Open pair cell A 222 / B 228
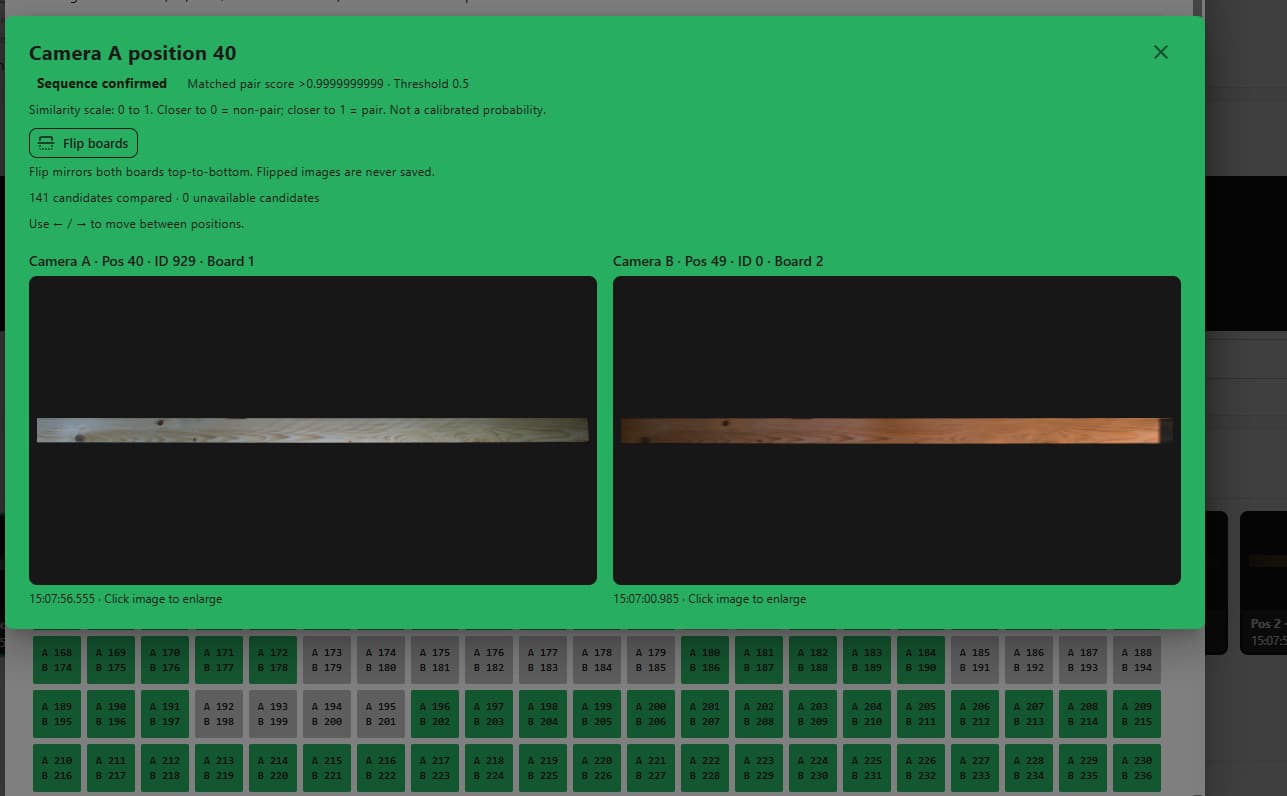This screenshot has width=1287, height=796. (706, 768)
